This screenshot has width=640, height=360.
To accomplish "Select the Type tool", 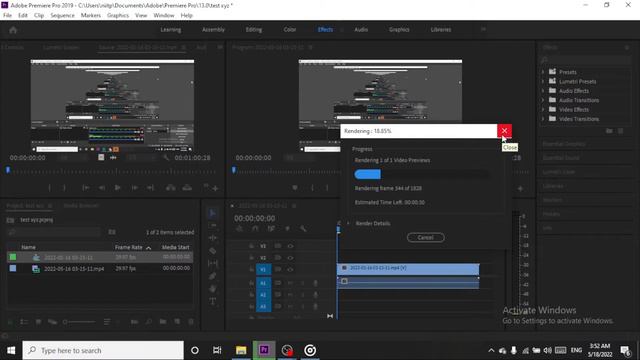I will (213, 302).
